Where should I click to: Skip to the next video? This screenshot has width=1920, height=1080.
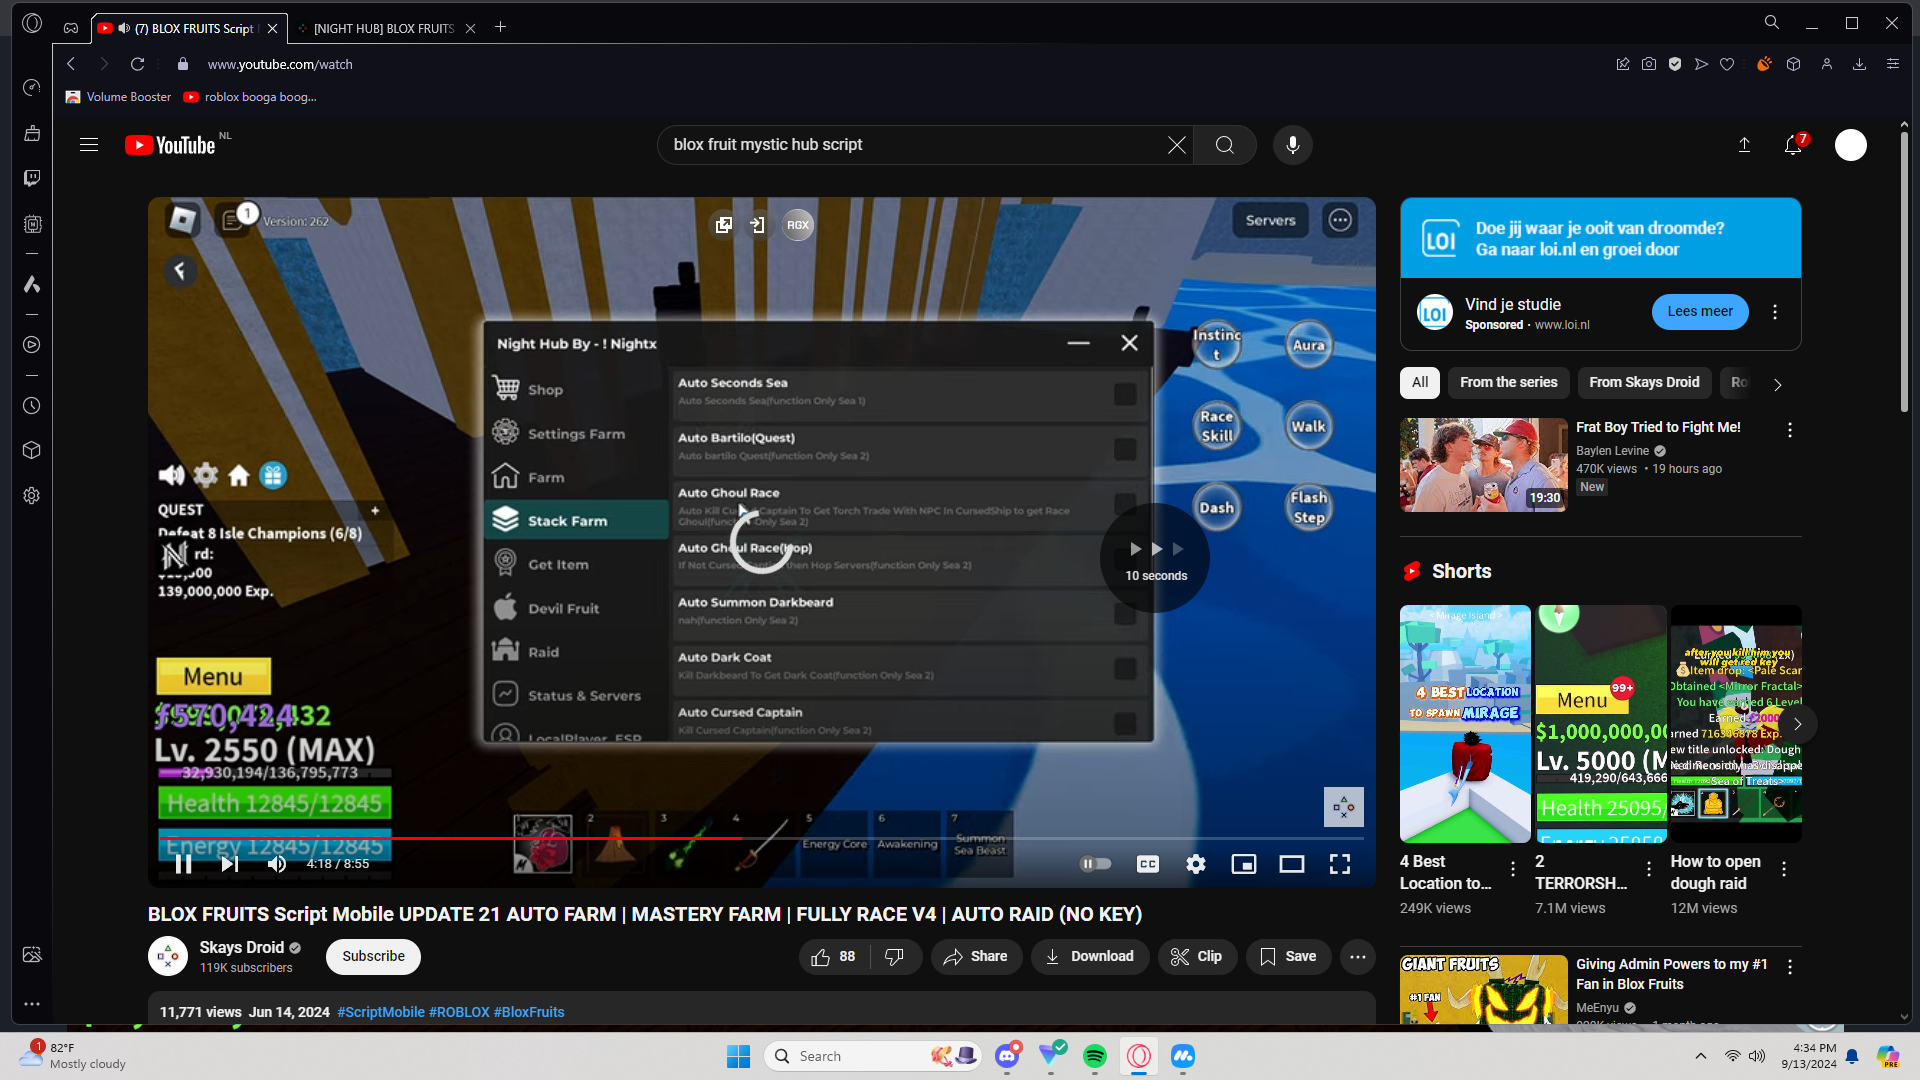[230, 864]
